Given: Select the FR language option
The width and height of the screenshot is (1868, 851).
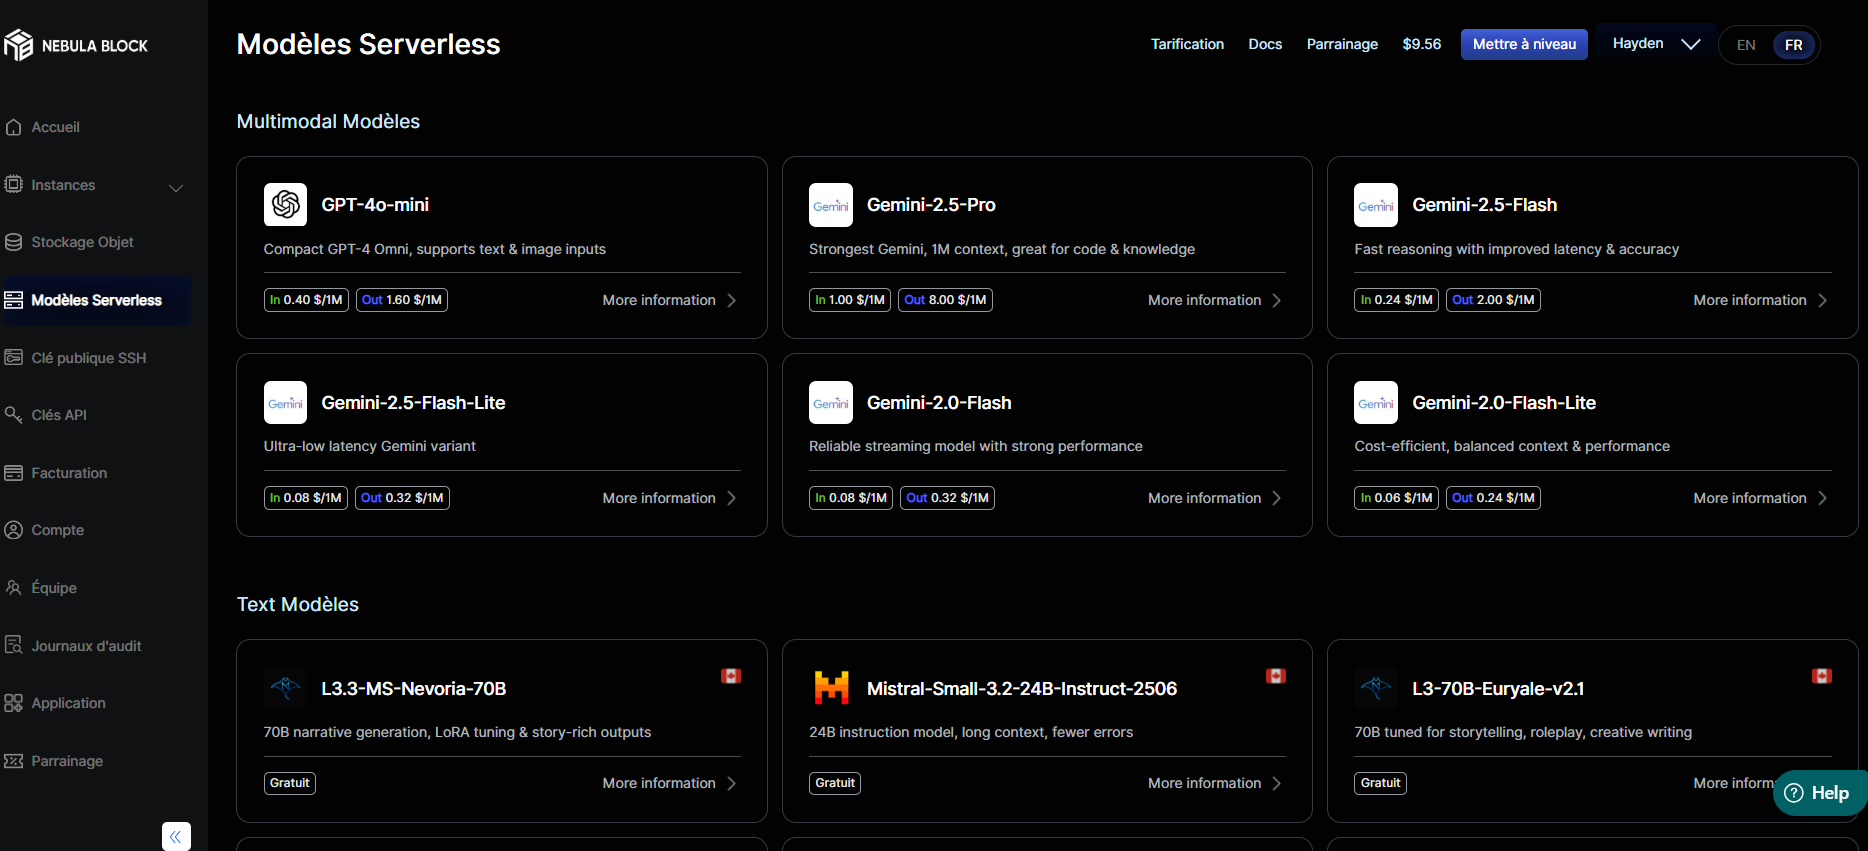Looking at the screenshot, I should pyautogui.click(x=1793, y=45).
